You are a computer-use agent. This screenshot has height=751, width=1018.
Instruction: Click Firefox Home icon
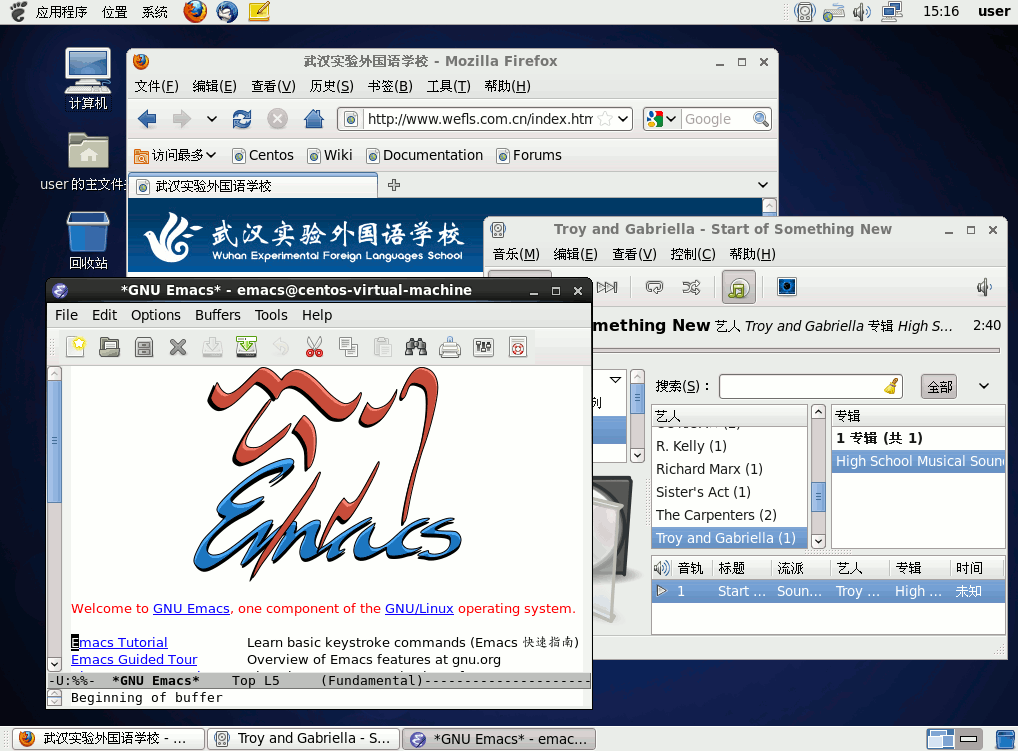pos(314,119)
